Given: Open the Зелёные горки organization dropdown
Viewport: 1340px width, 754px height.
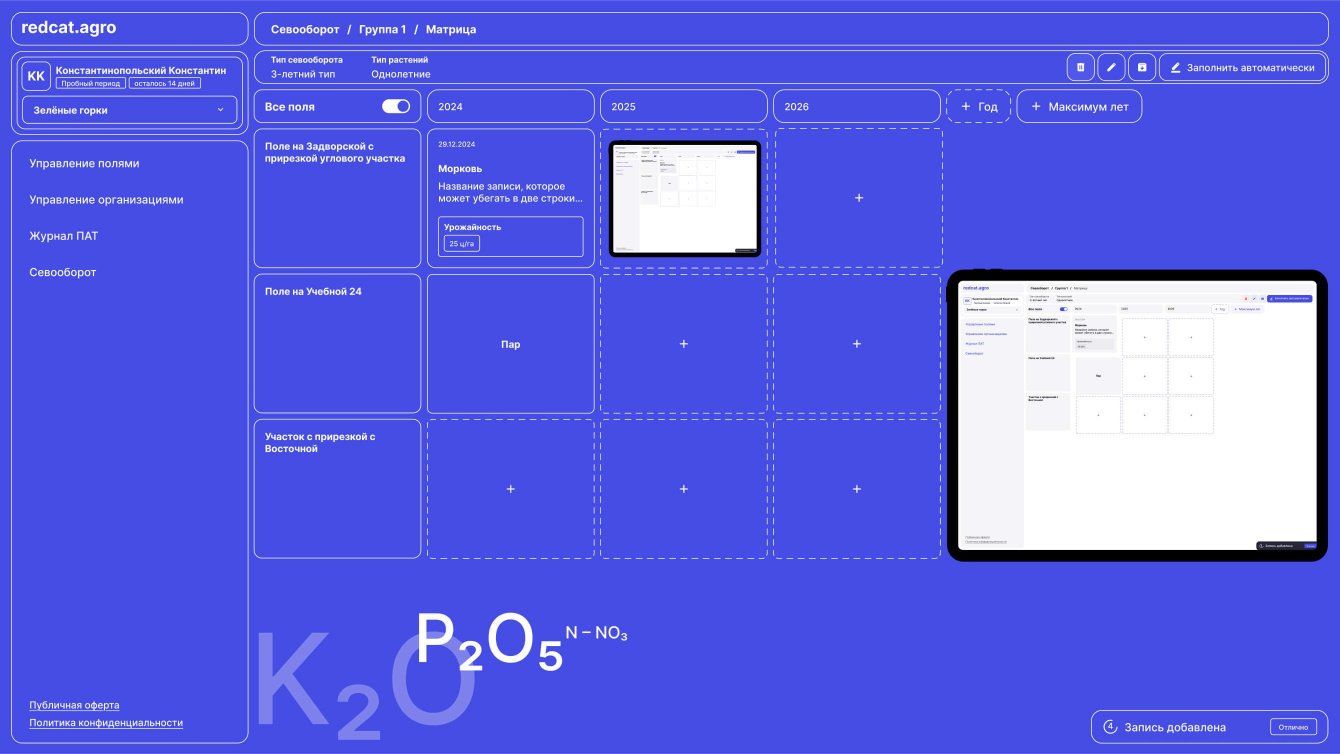Looking at the screenshot, I should pos(129,110).
